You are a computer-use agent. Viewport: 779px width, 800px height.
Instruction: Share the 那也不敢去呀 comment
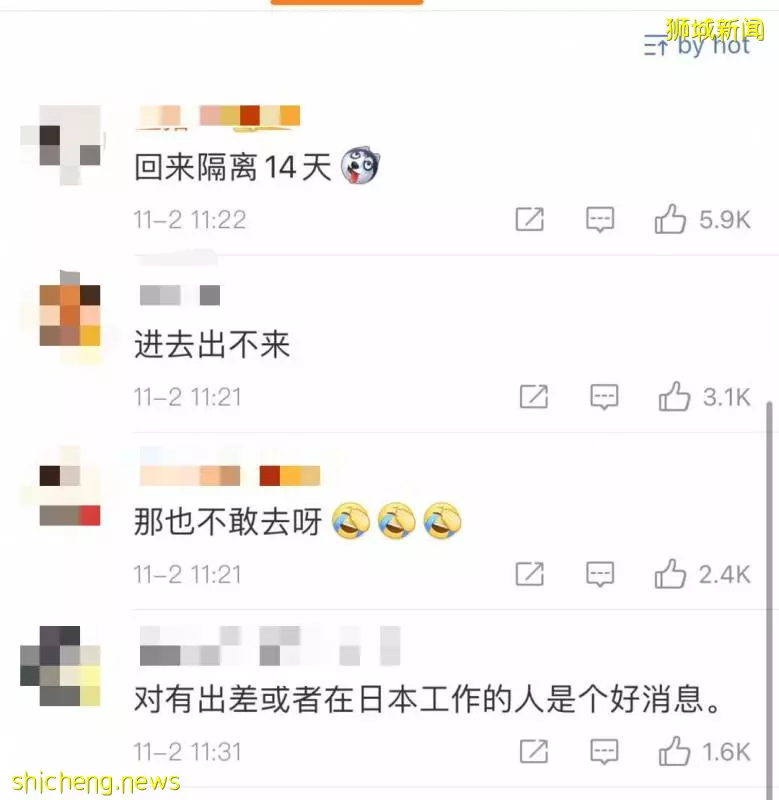(x=530, y=574)
